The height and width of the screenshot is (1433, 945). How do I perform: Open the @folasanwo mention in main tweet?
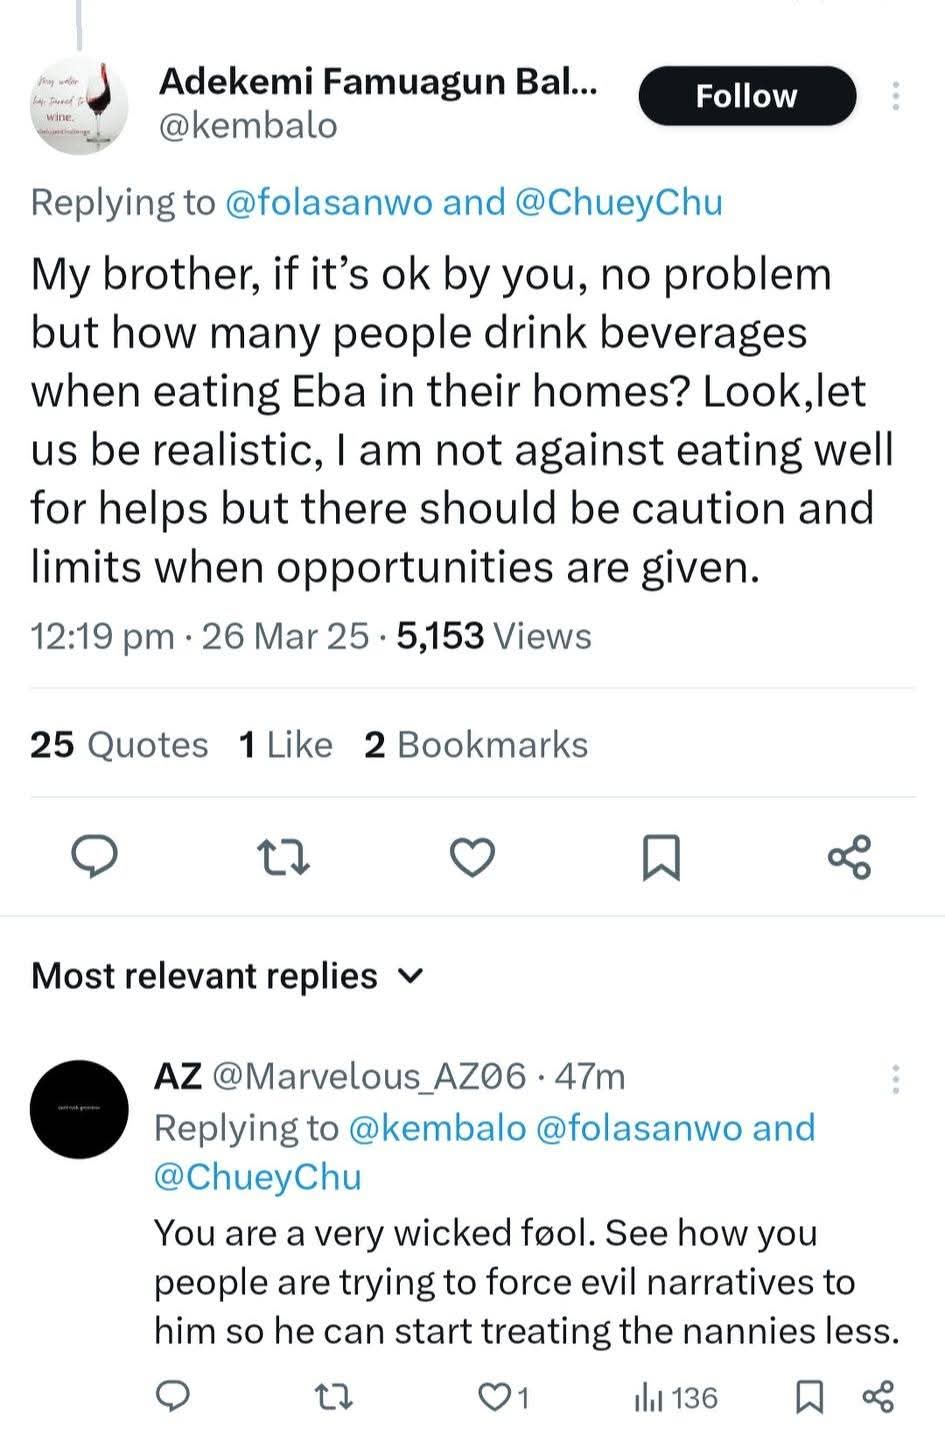point(329,202)
